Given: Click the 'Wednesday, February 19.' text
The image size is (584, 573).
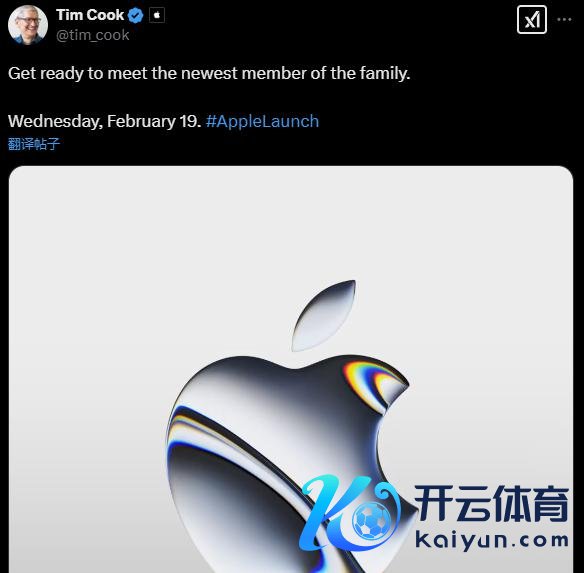Looking at the screenshot, I should pos(105,121).
